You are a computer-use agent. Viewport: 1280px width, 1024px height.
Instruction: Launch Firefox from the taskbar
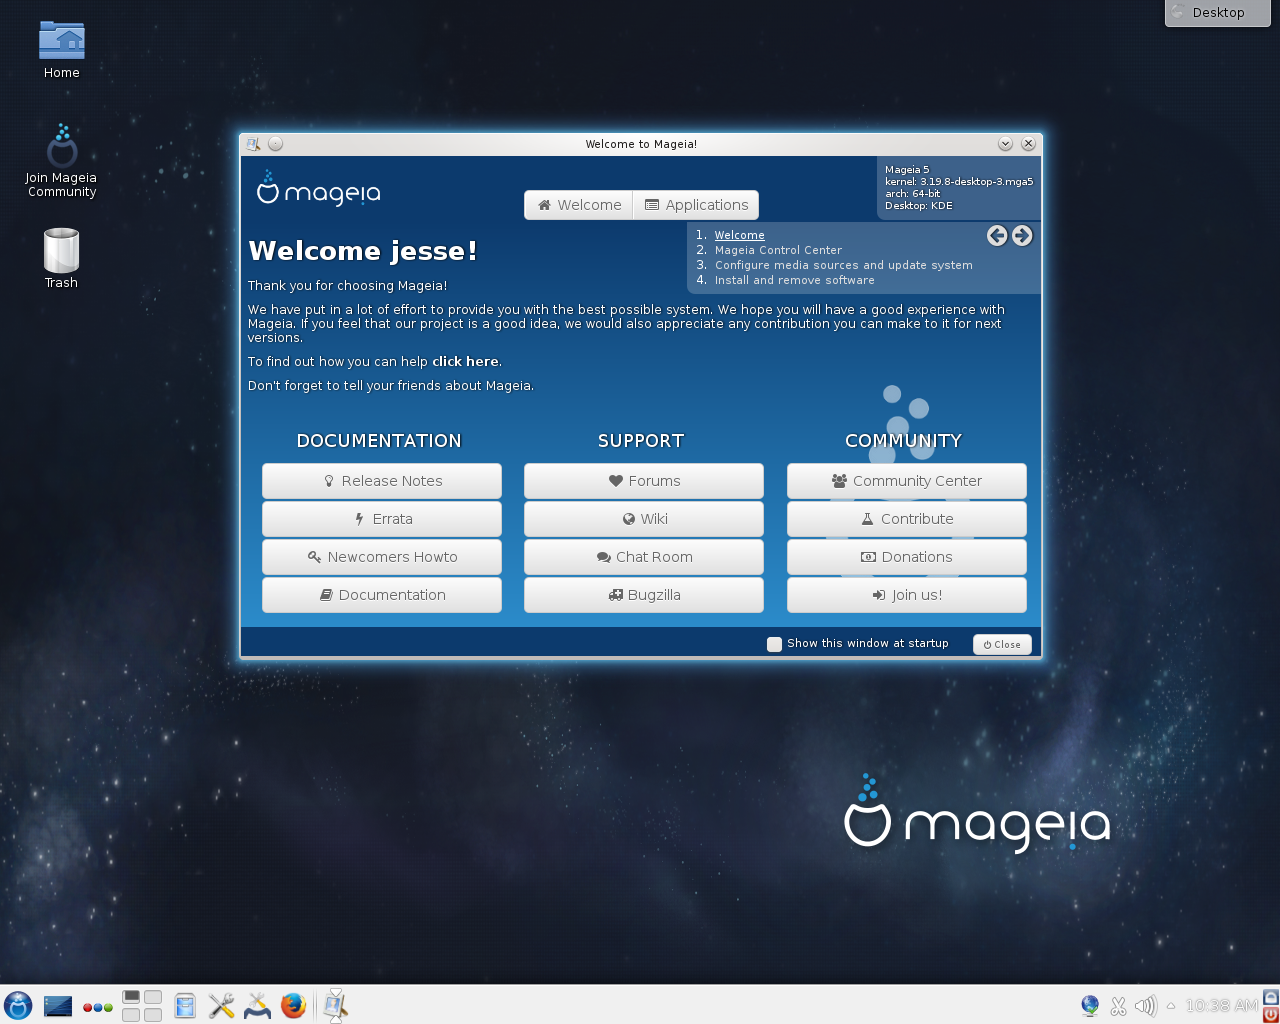tap(293, 1005)
